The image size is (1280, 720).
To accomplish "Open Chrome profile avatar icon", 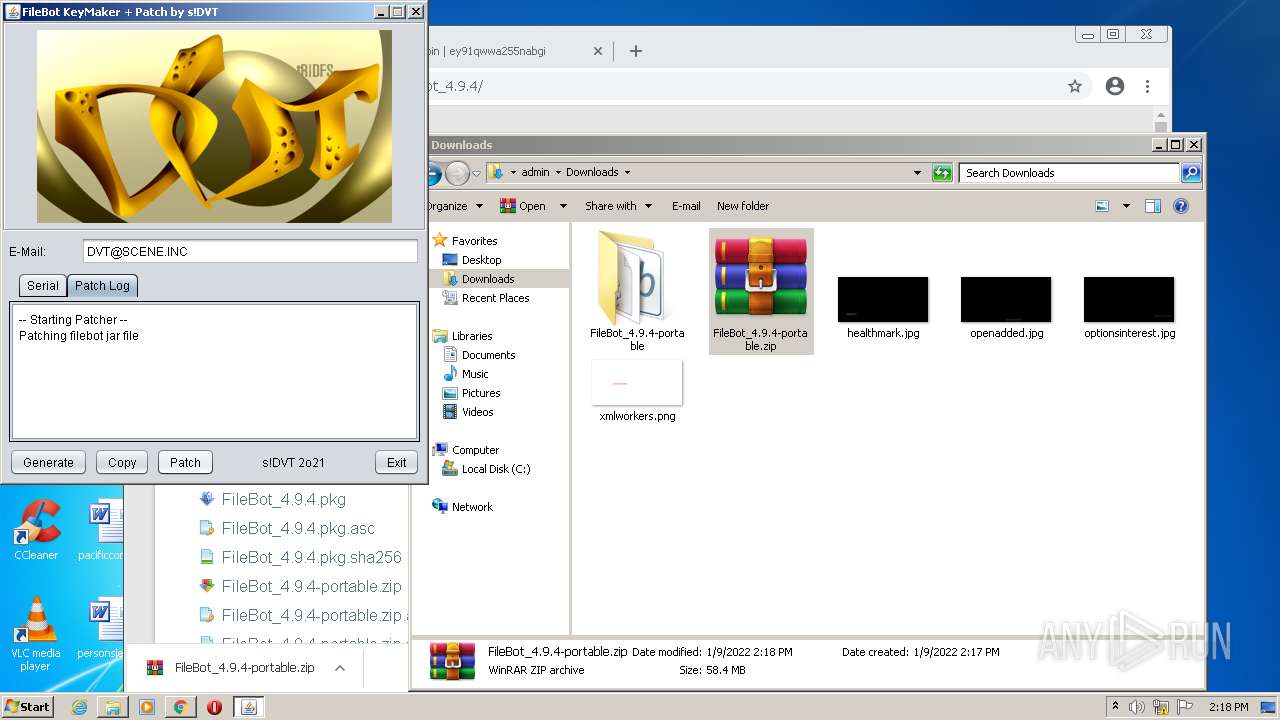I will click(1115, 86).
